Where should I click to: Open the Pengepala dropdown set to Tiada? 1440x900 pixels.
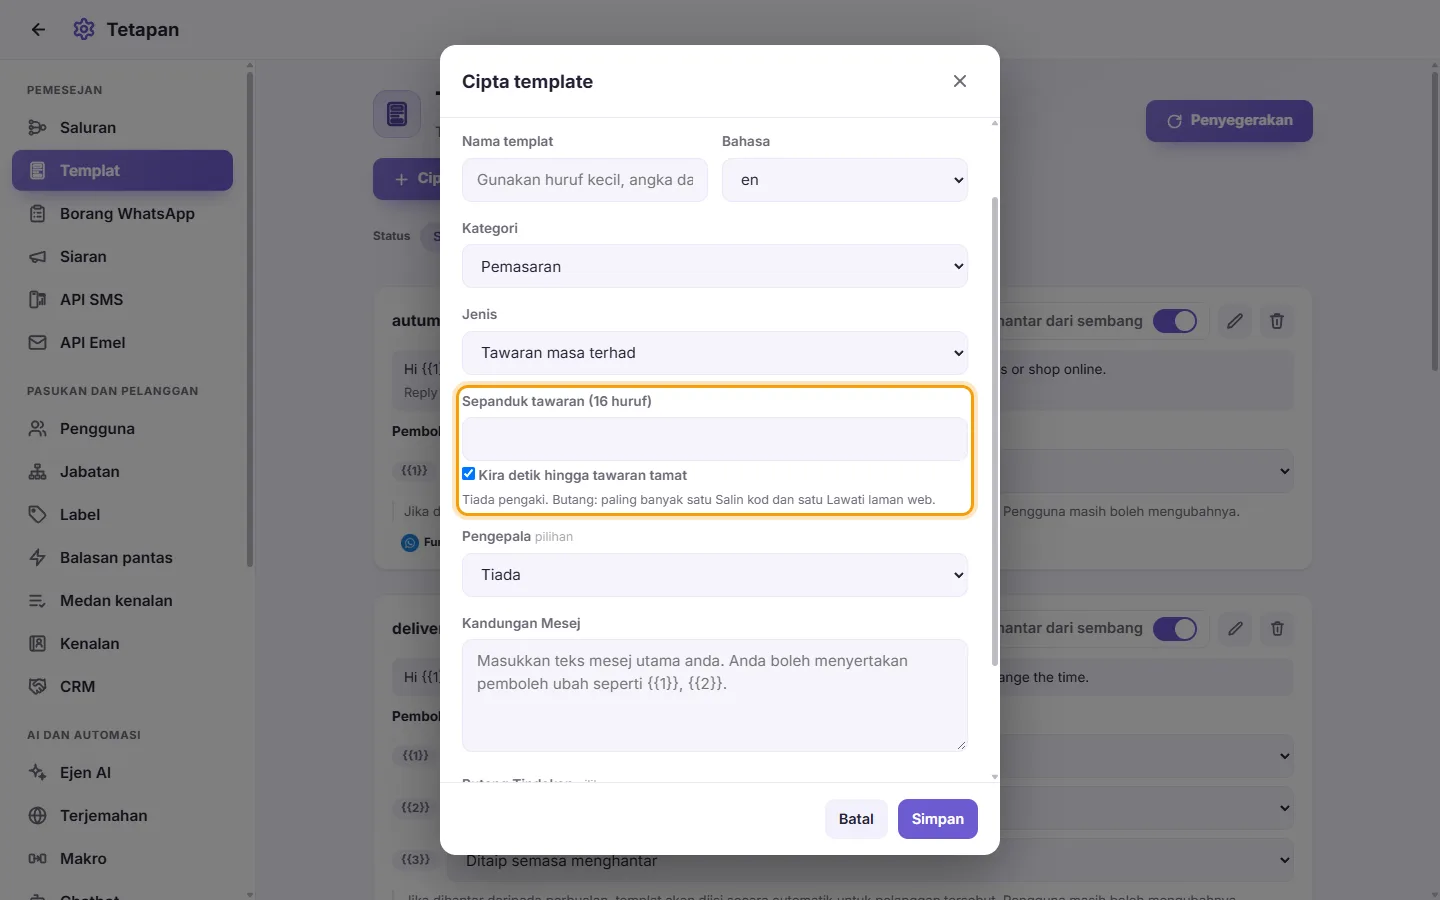pyautogui.click(x=715, y=575)
